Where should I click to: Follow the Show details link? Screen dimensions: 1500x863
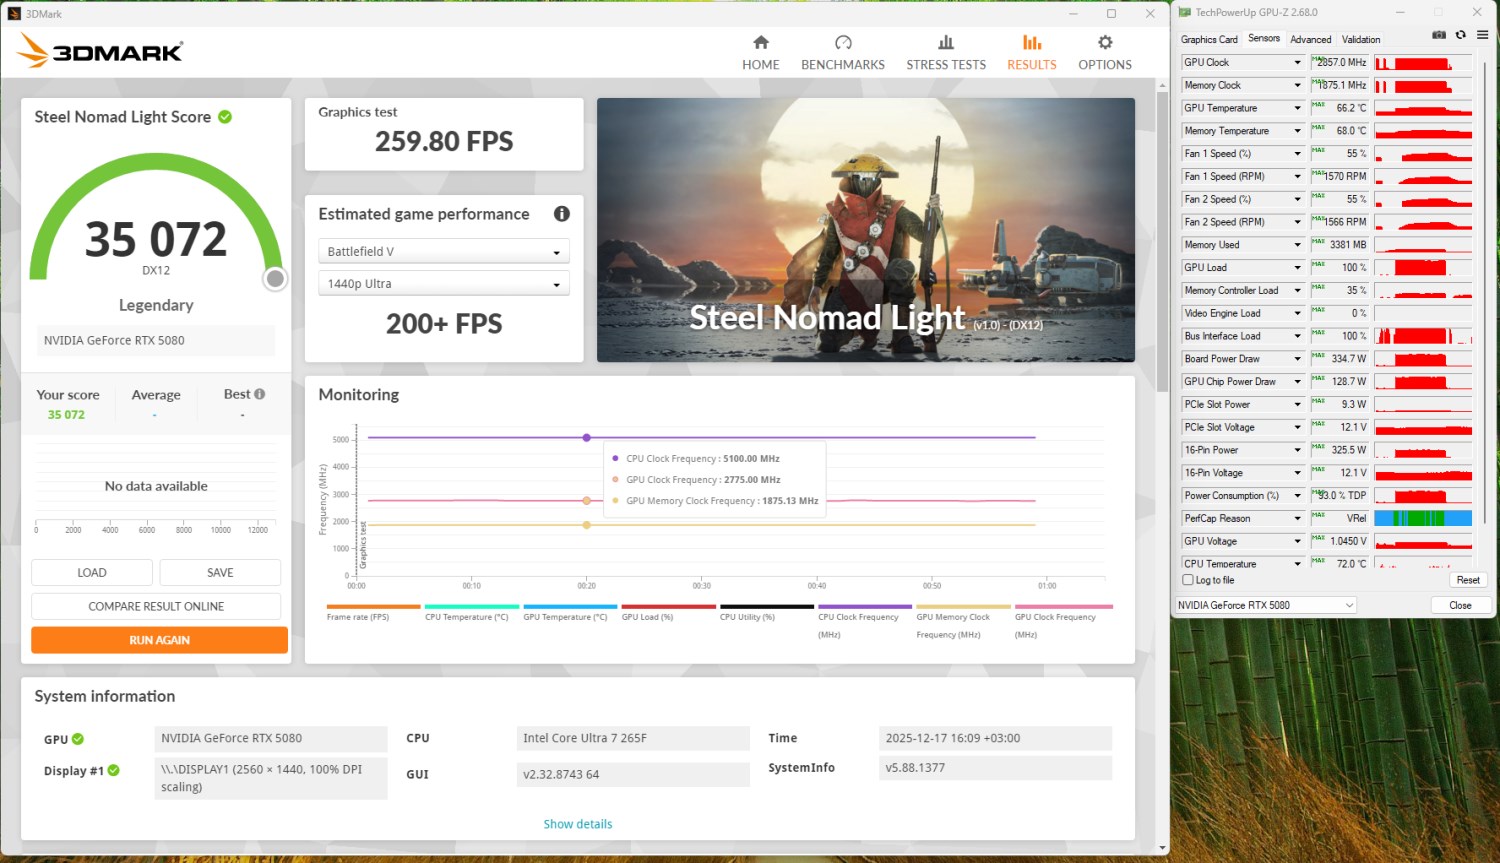coord(577,824)
